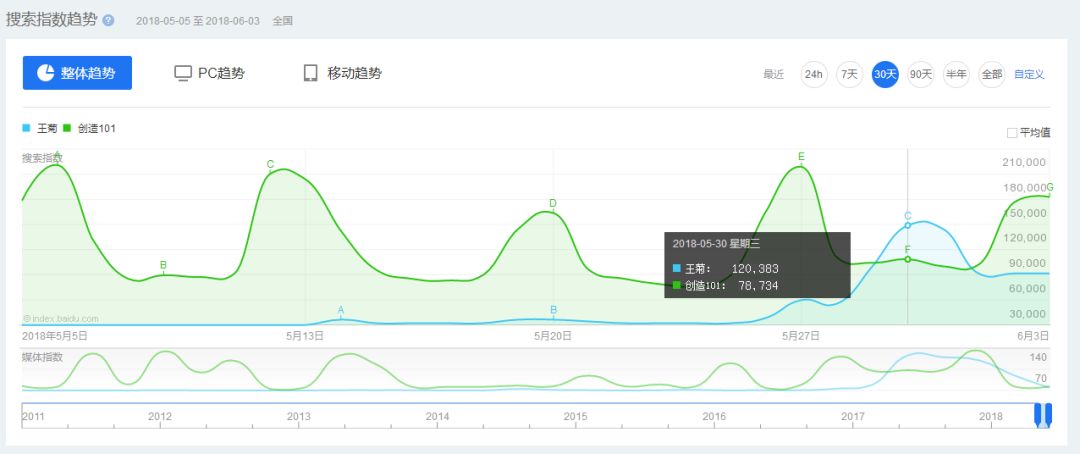The image size is (1080, 454).
Task: Enable the 平均值 average checkbox
Action: pos(1012,133)
